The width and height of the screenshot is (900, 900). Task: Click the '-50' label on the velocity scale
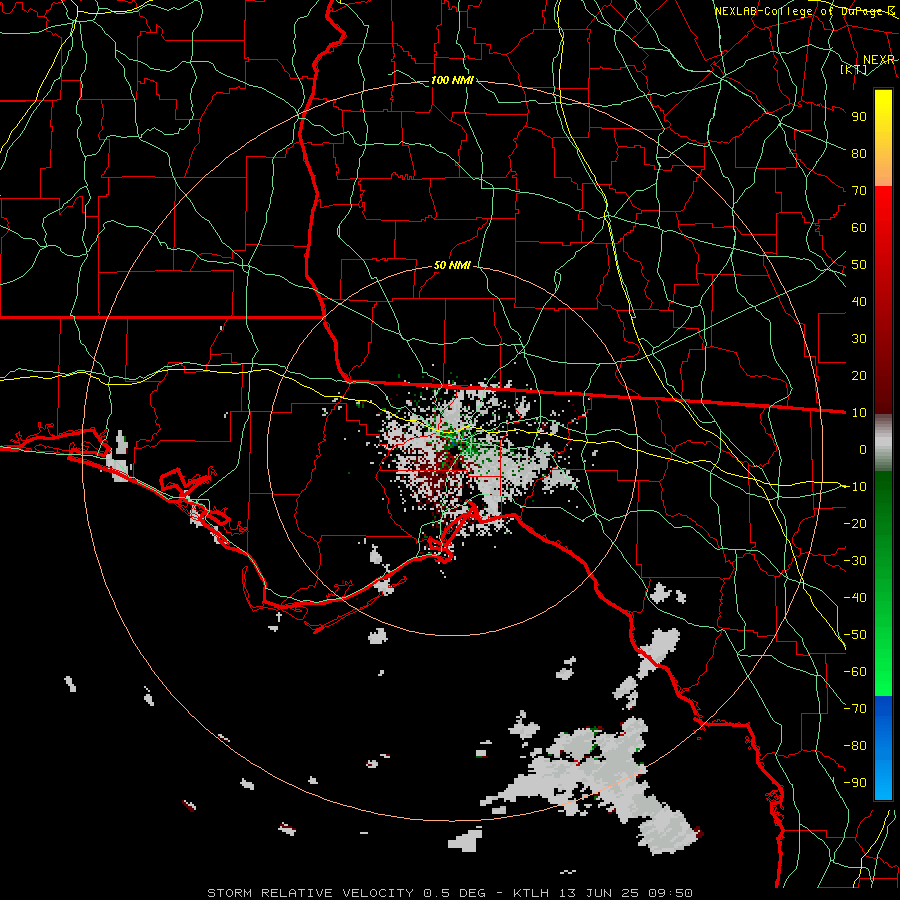[x=855, y=635]
